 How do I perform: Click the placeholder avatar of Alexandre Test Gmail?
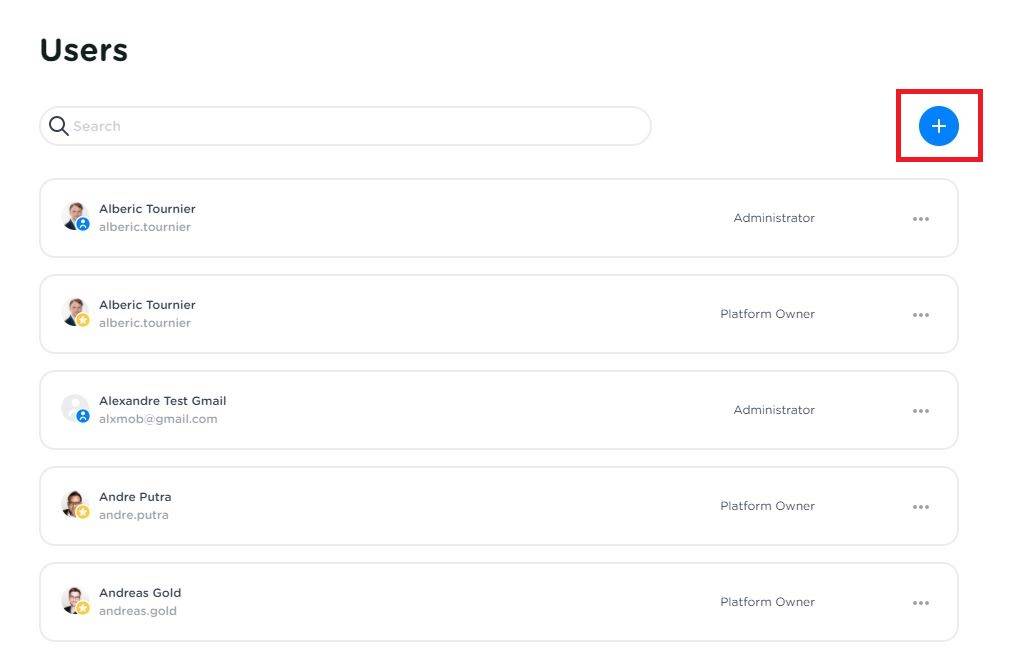pos(75,408)
